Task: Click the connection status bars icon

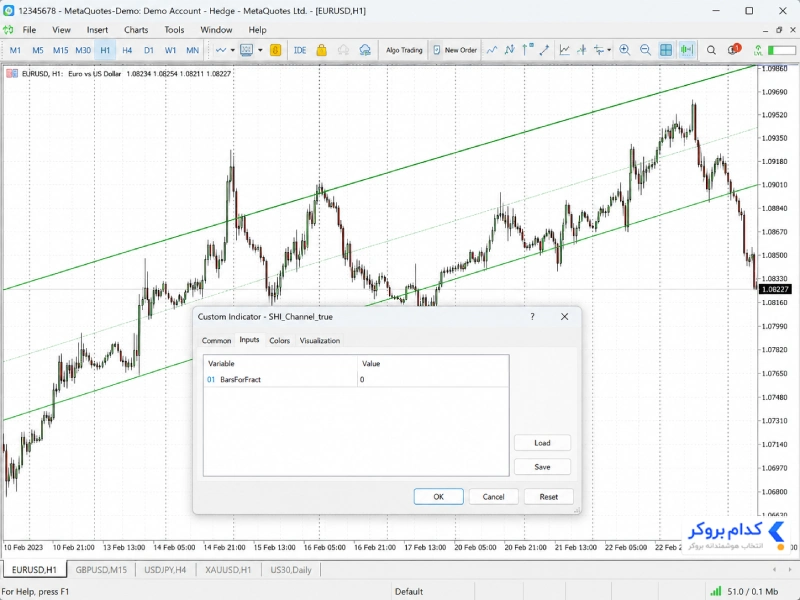Action: click(716, 591)
